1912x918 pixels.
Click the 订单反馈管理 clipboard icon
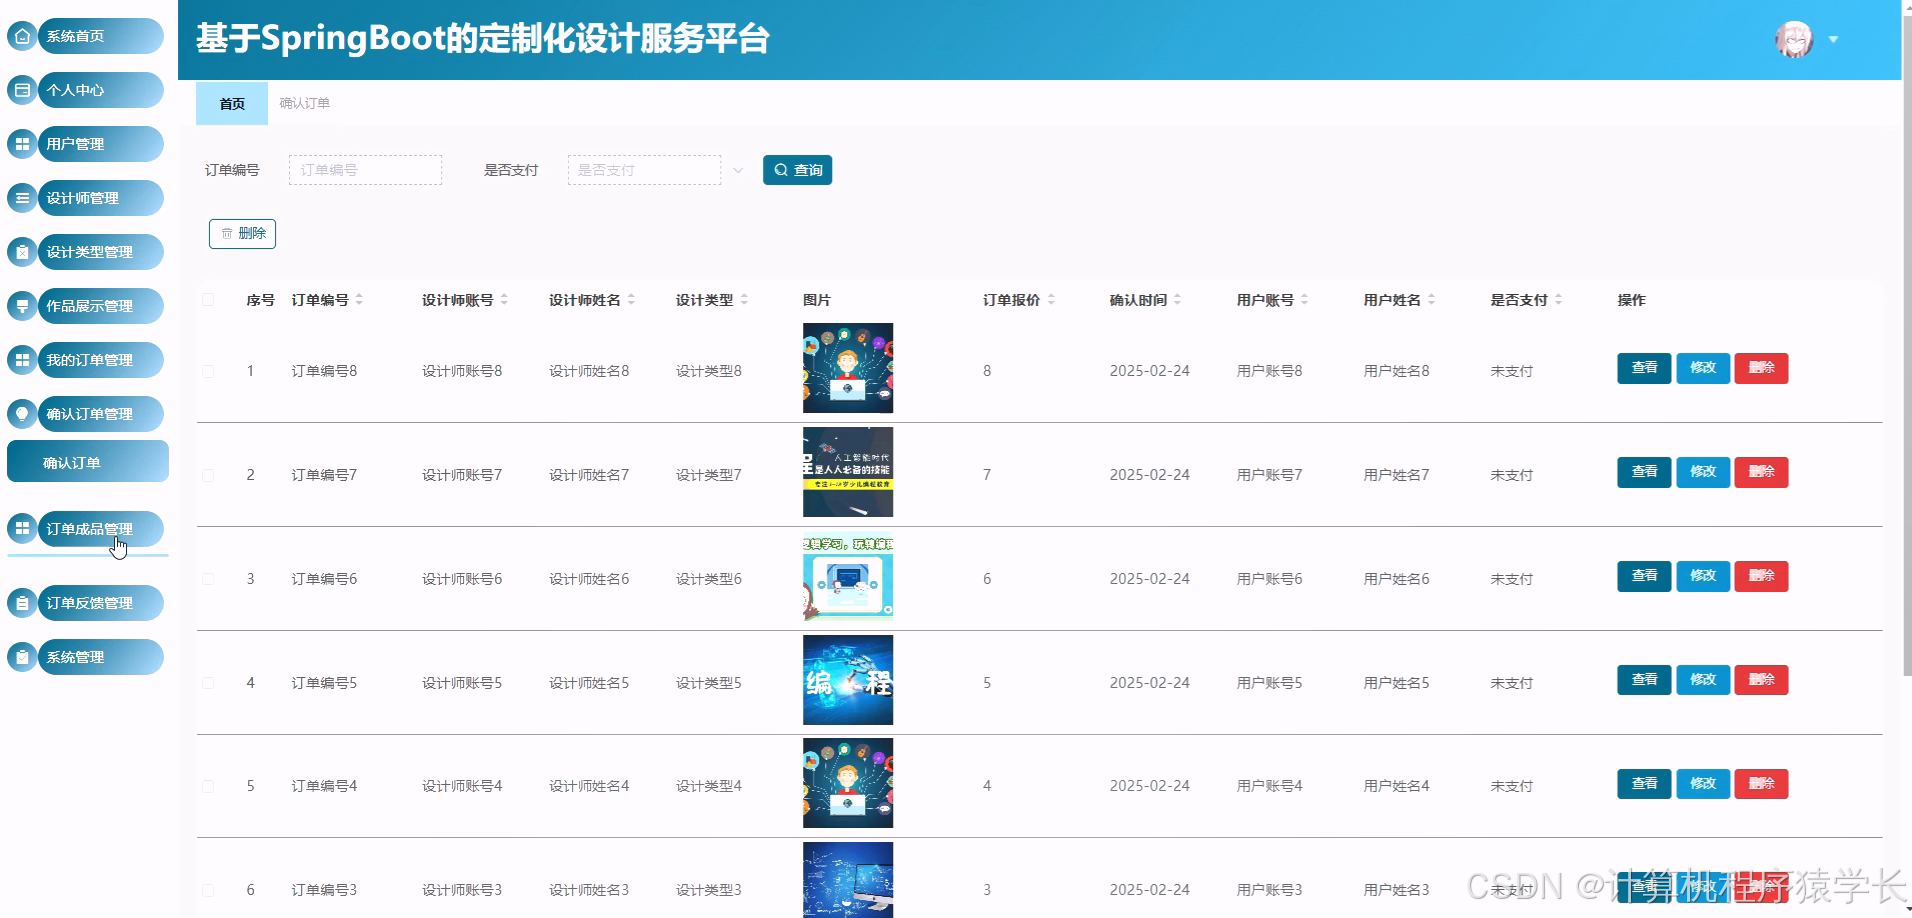coord(22,602)
